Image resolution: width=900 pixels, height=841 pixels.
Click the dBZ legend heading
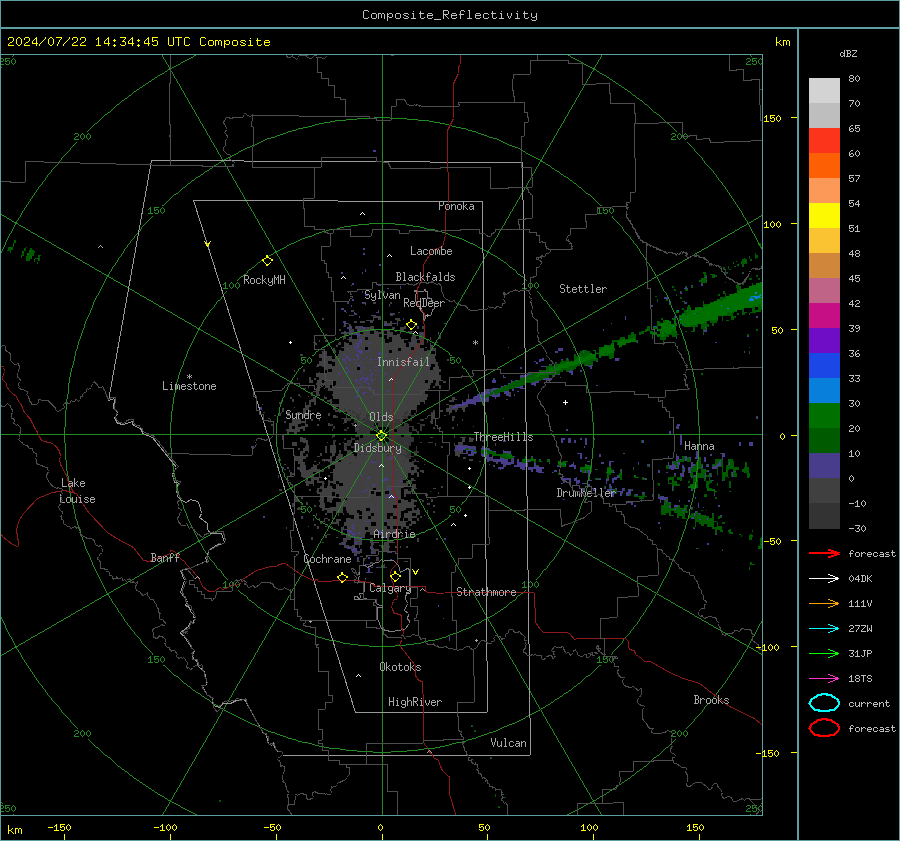coord(848,54)
